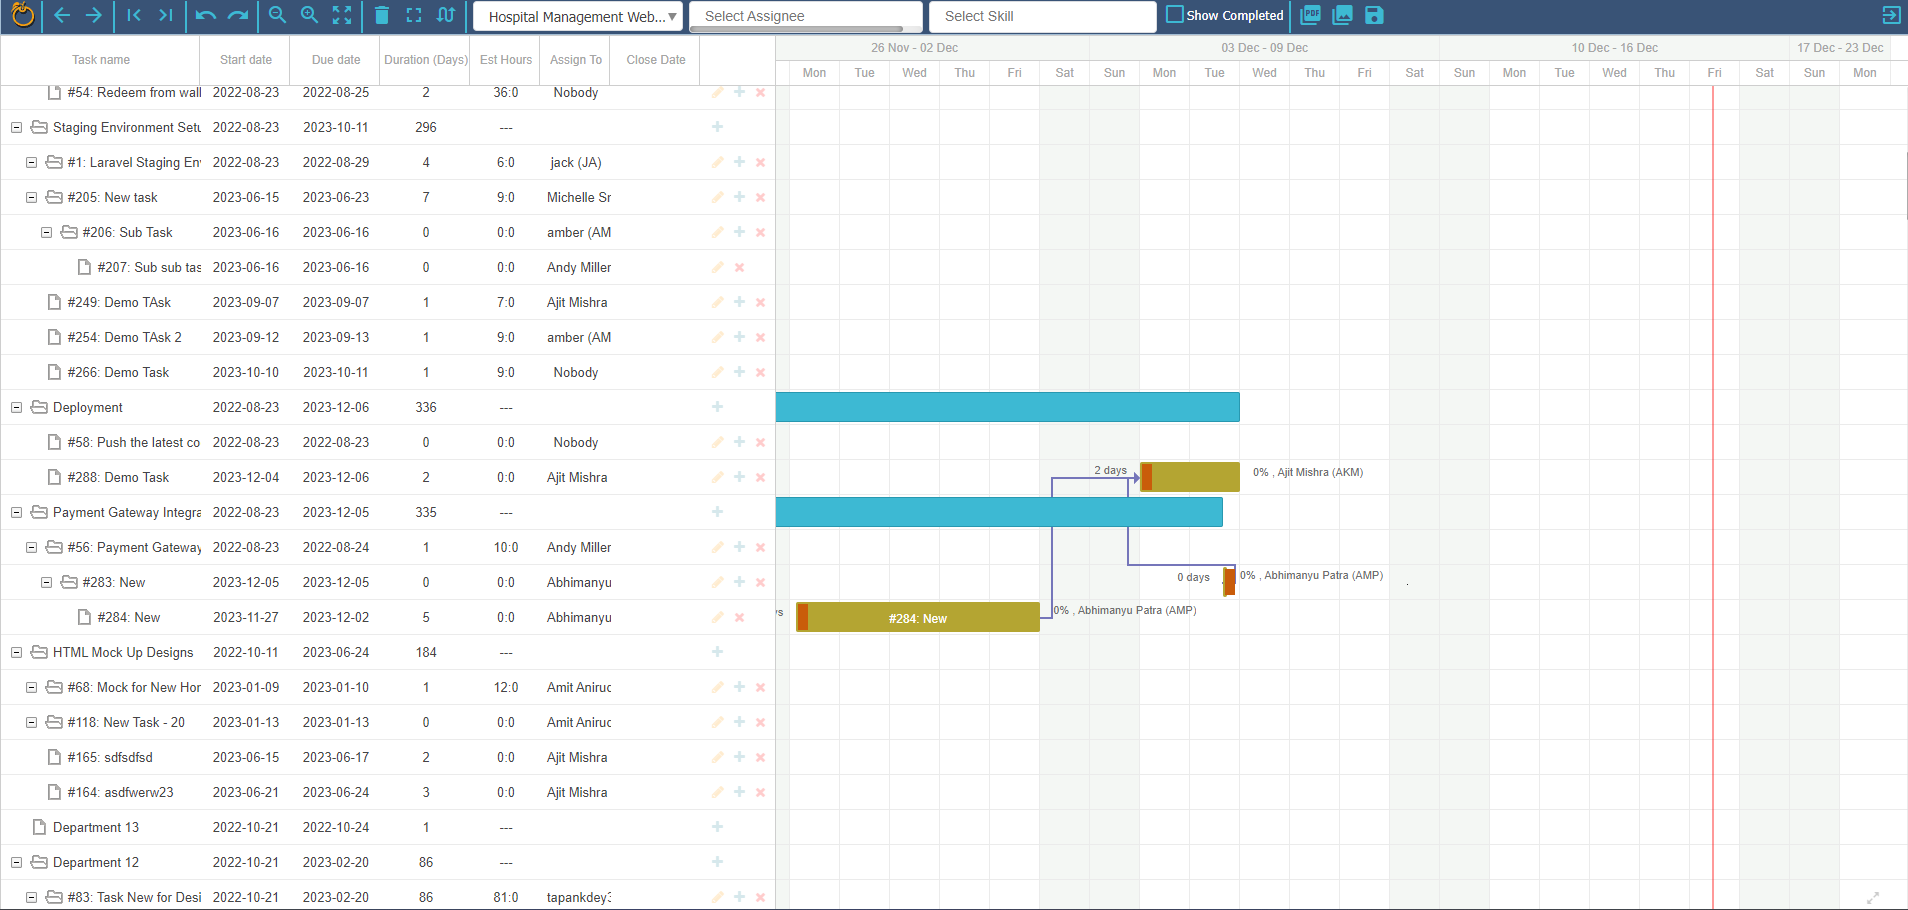Collapse the Deployment group
This screenshot has width=1908, height=910.
[15, 407]
